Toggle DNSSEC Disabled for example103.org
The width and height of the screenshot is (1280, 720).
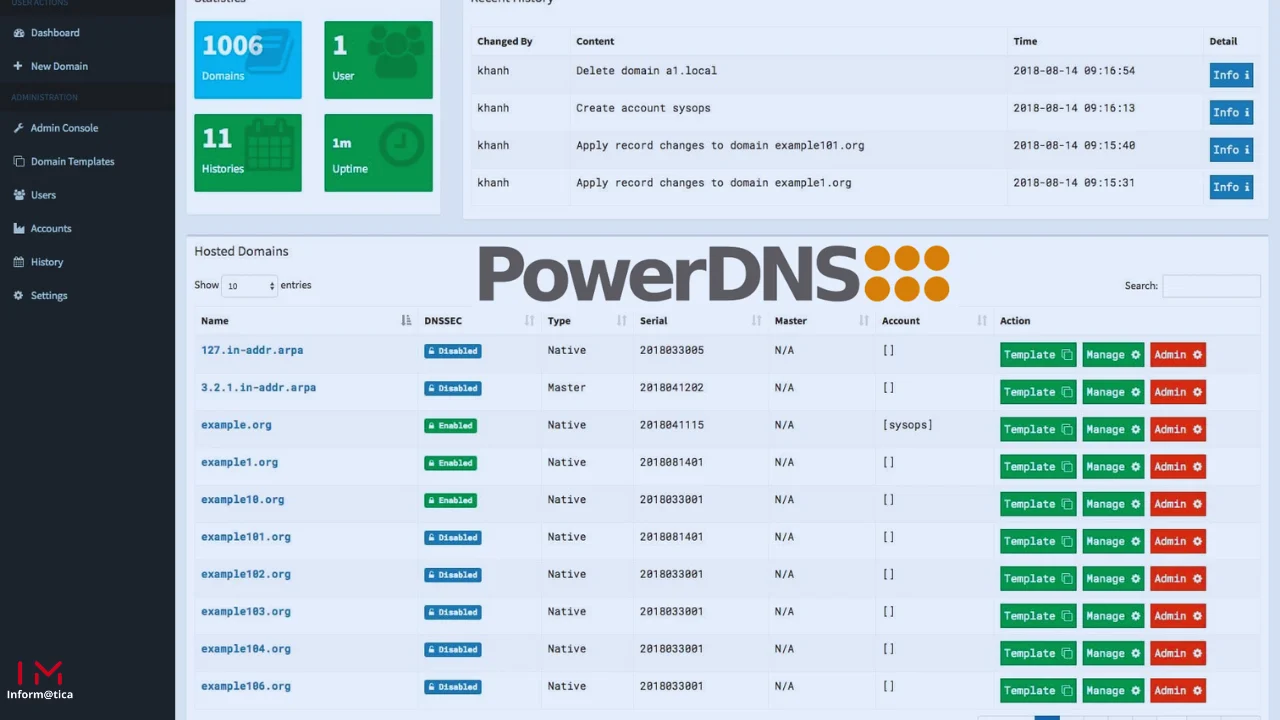[x=453, y=612]
